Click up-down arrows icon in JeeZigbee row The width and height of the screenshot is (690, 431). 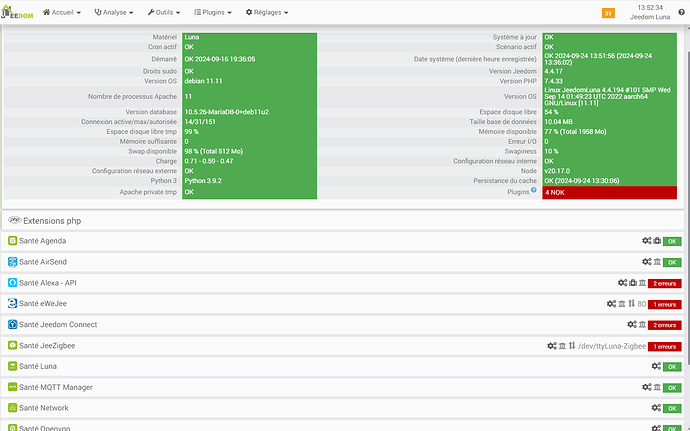(572, 346)
